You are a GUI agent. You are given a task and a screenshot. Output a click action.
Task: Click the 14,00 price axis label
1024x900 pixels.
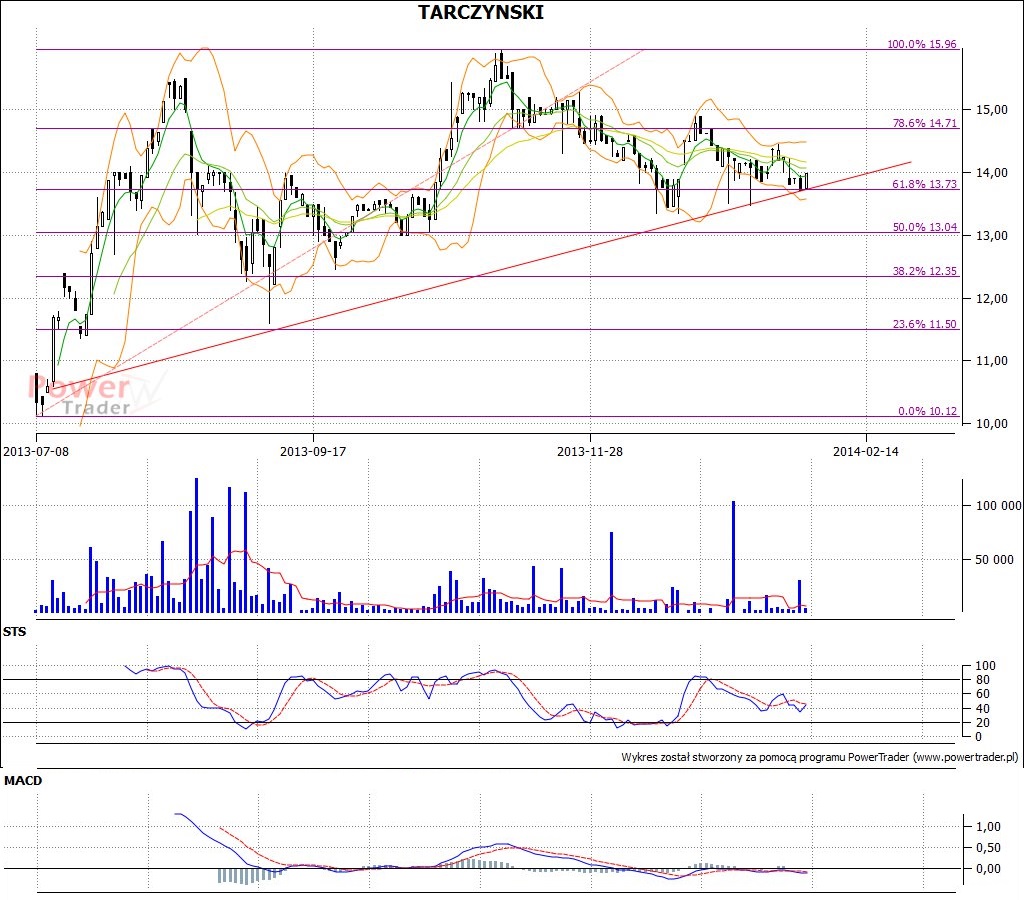tap(991, 172)
